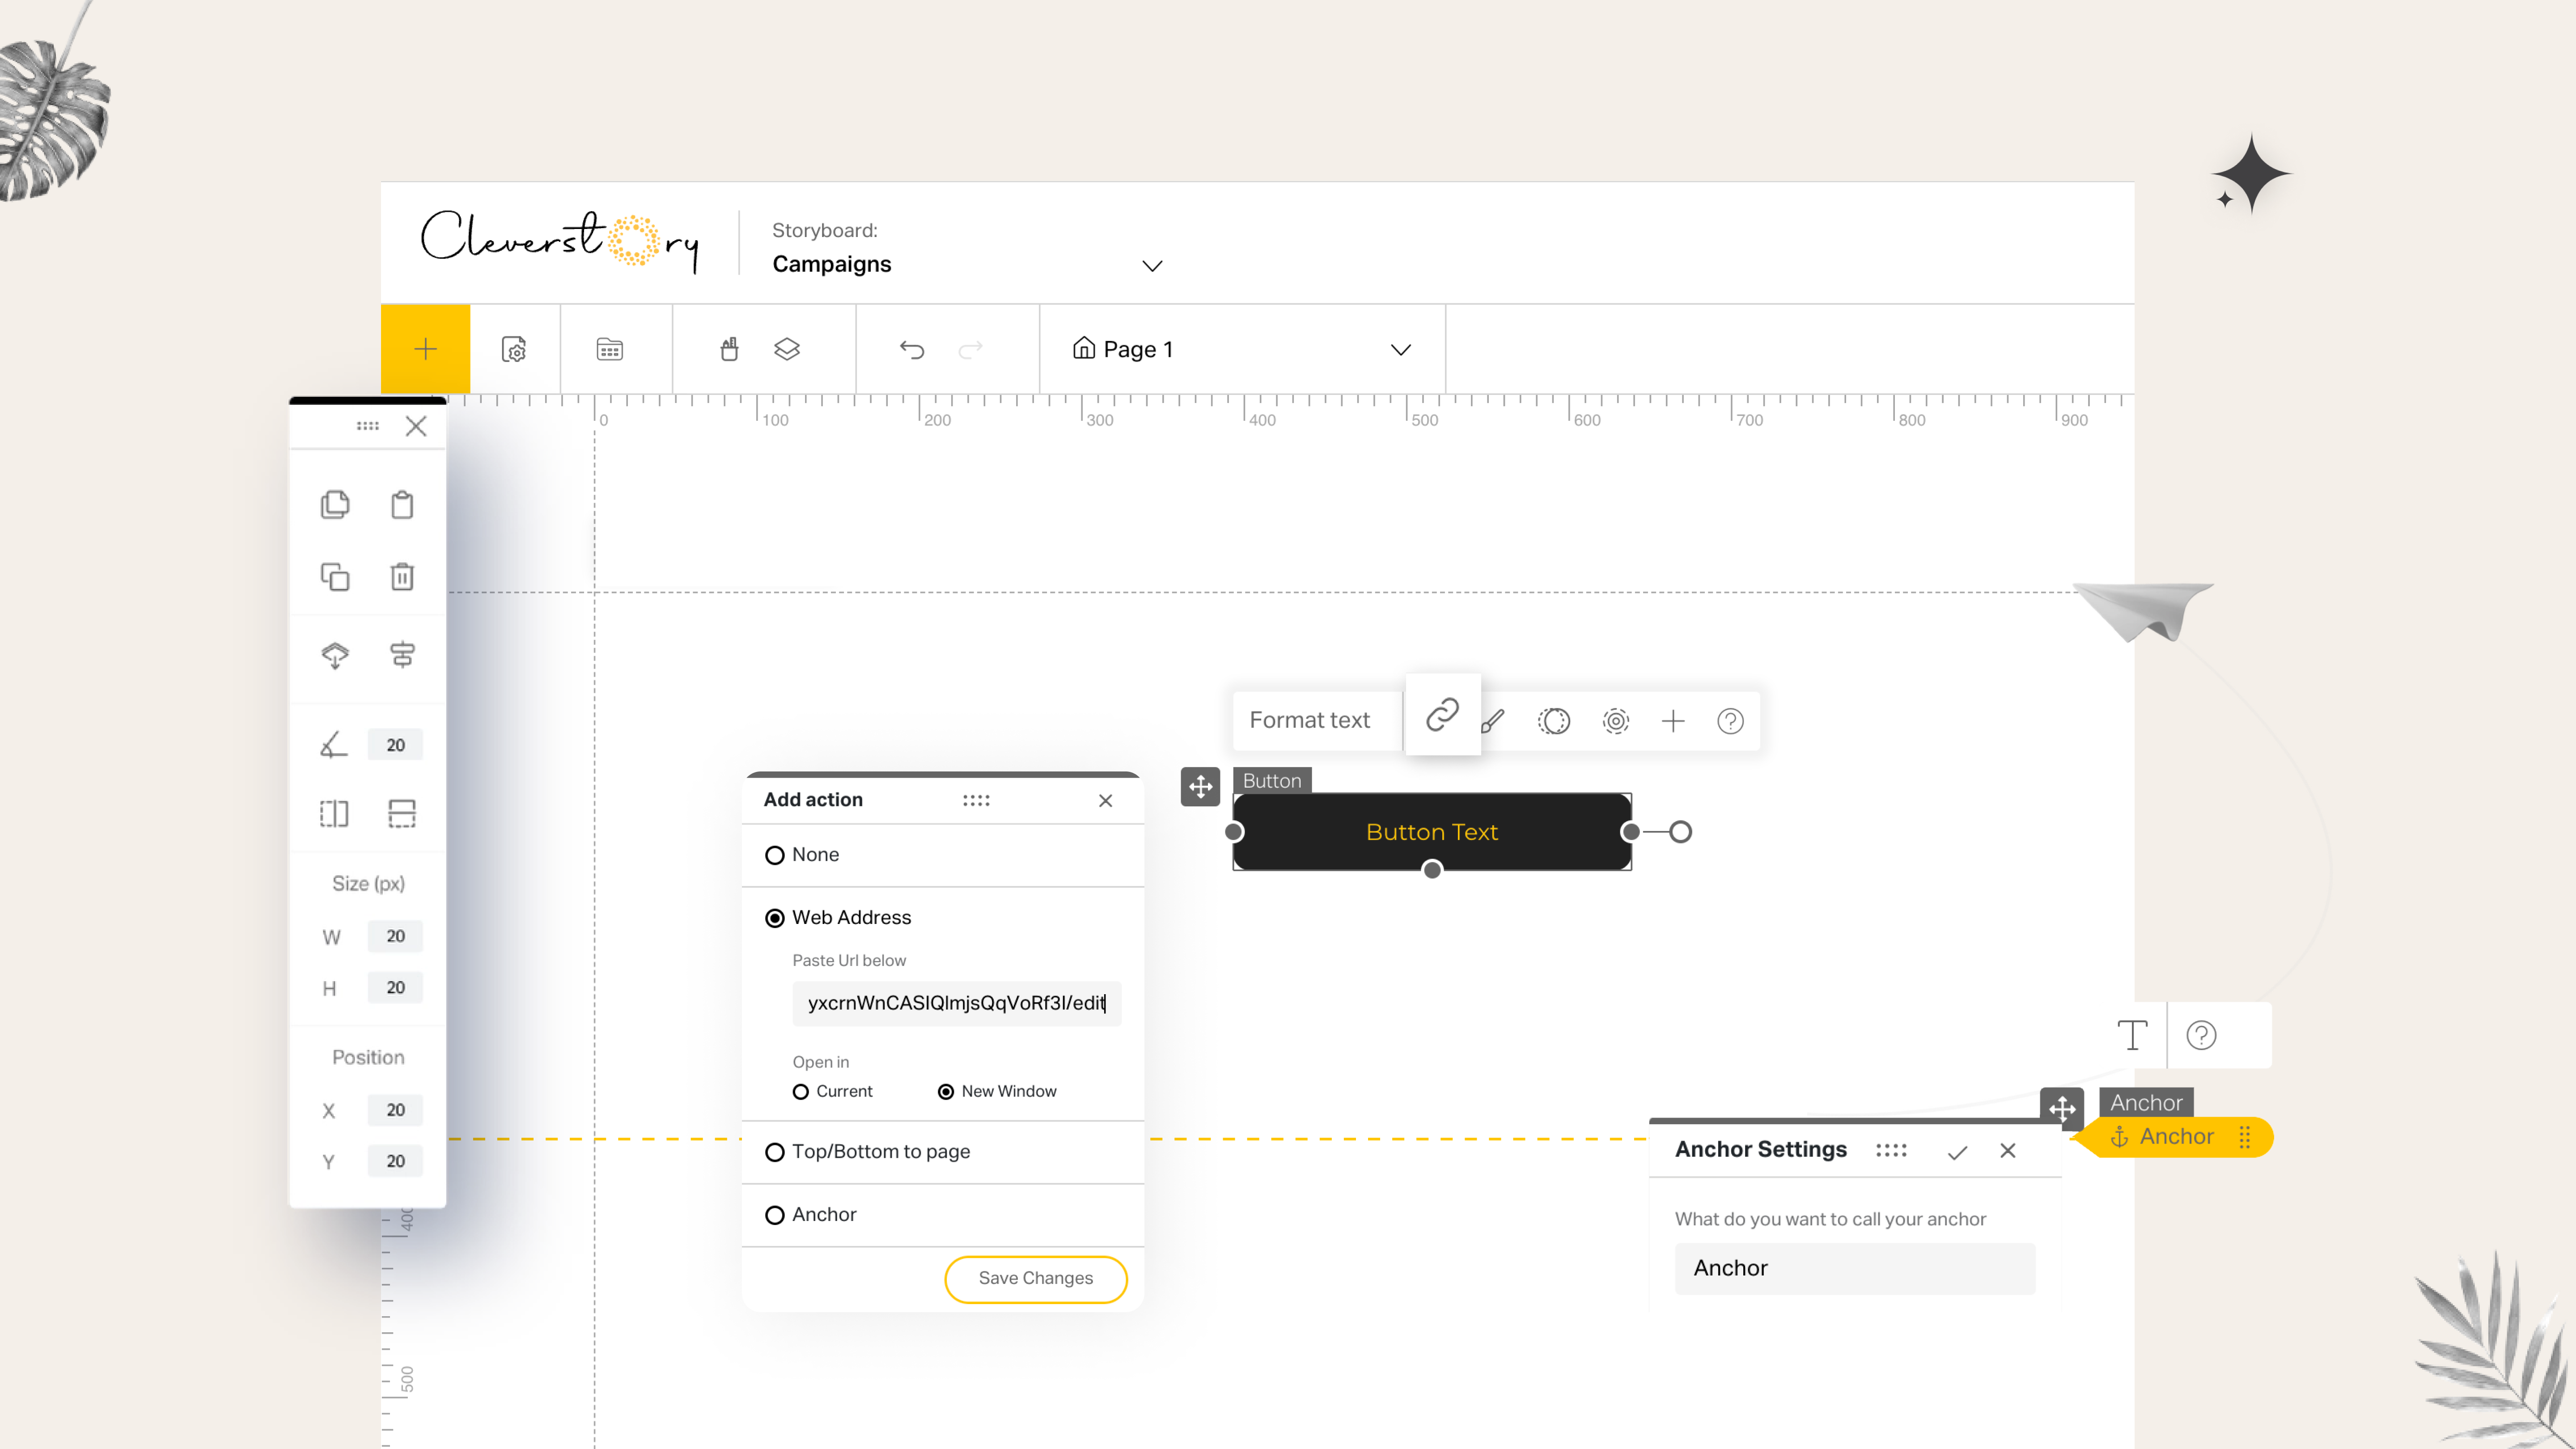Click left resize handle of button
This screenshot has width=2576, height=1449.
(x=1234, y=832)
